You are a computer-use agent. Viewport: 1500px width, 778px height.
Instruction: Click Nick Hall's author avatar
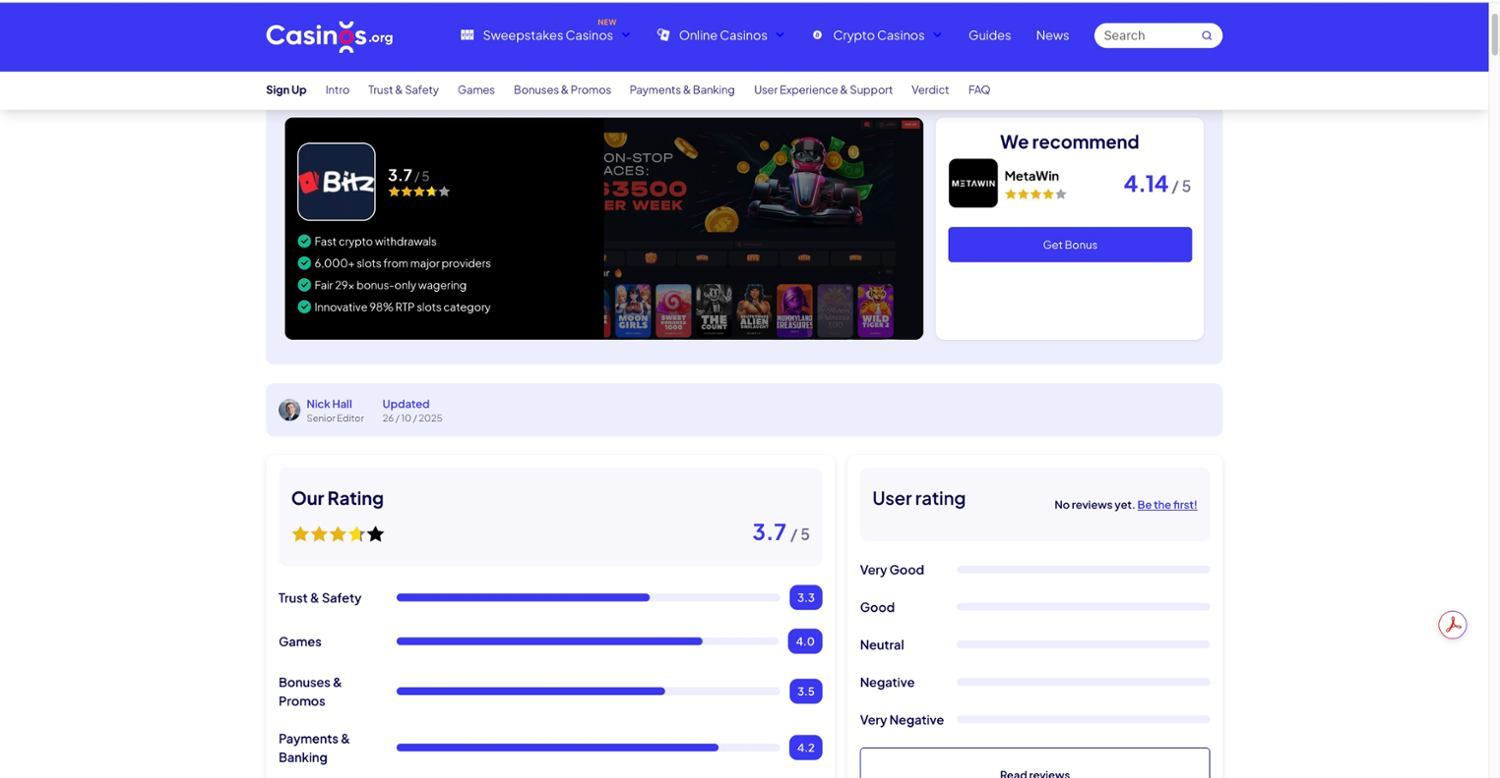[x=289, y=410]
